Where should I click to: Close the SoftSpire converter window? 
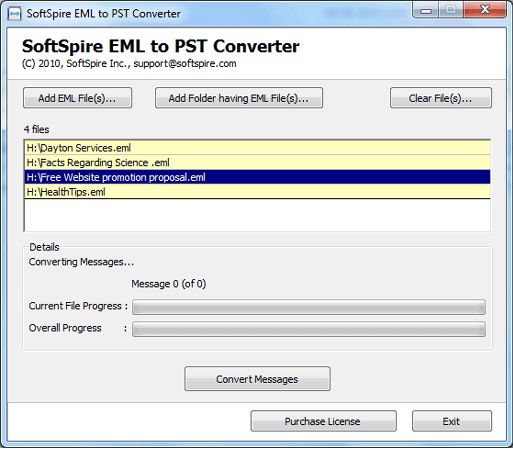click(x=484, y=10)
